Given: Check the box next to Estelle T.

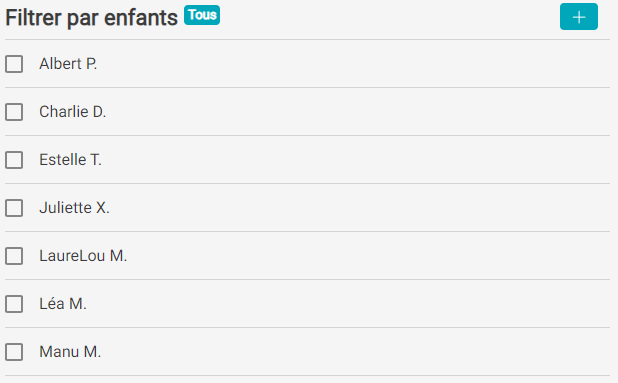Looking at the screenshot, I should 14,160.
